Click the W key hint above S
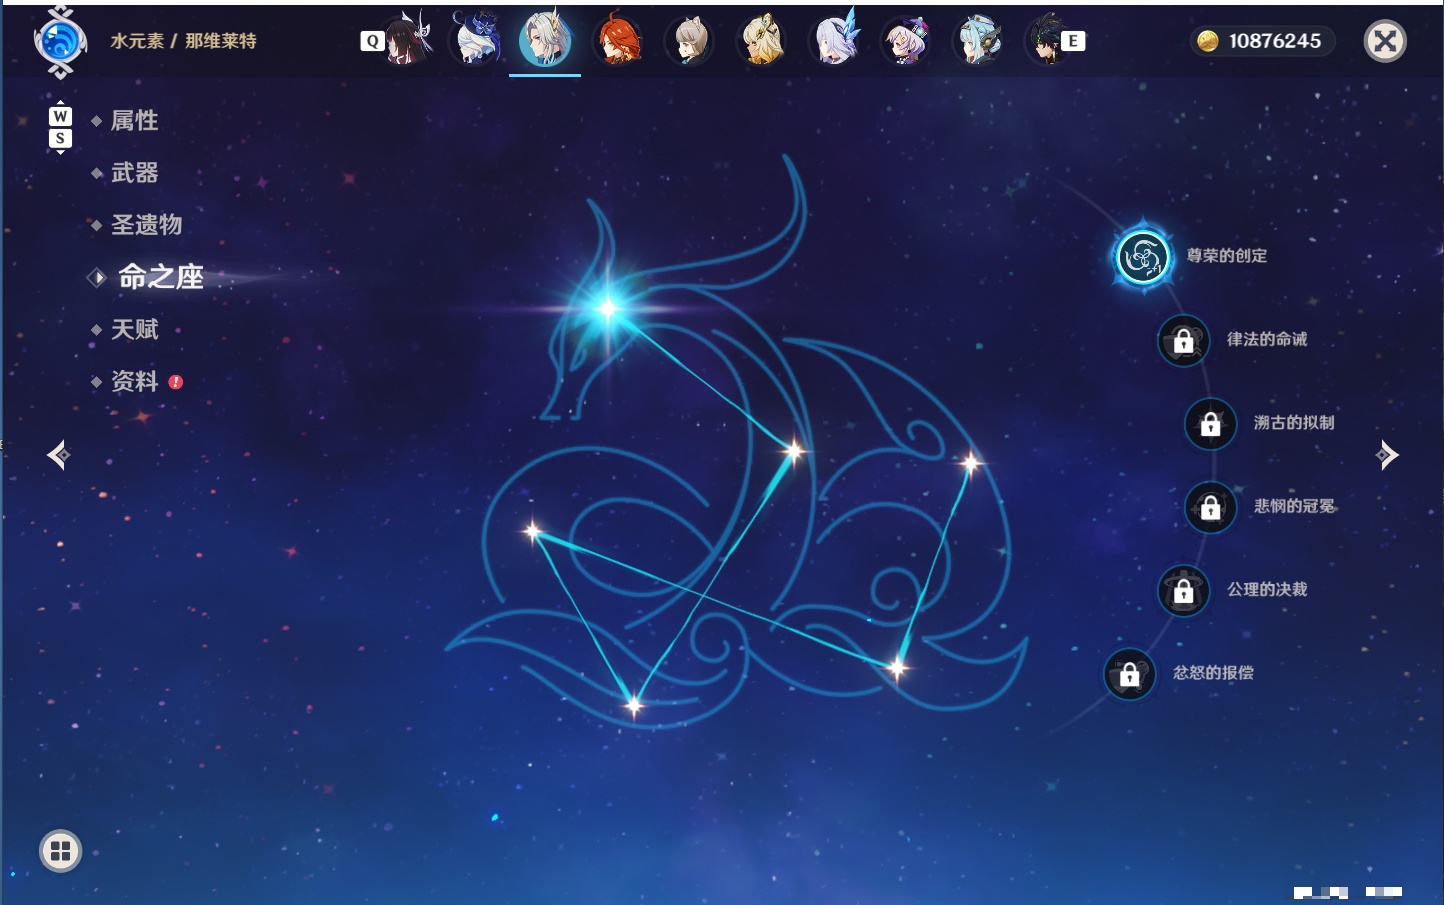The image size is (1444, 905). 60,116
